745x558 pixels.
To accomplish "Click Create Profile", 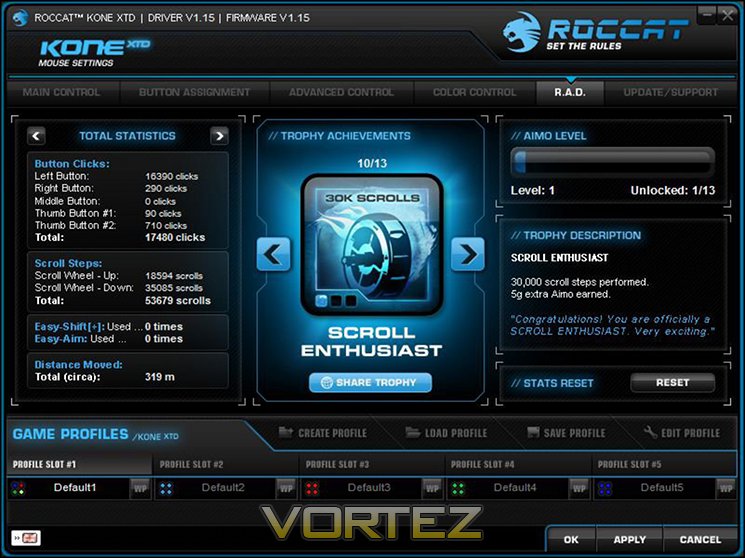I will coord(323,433).
